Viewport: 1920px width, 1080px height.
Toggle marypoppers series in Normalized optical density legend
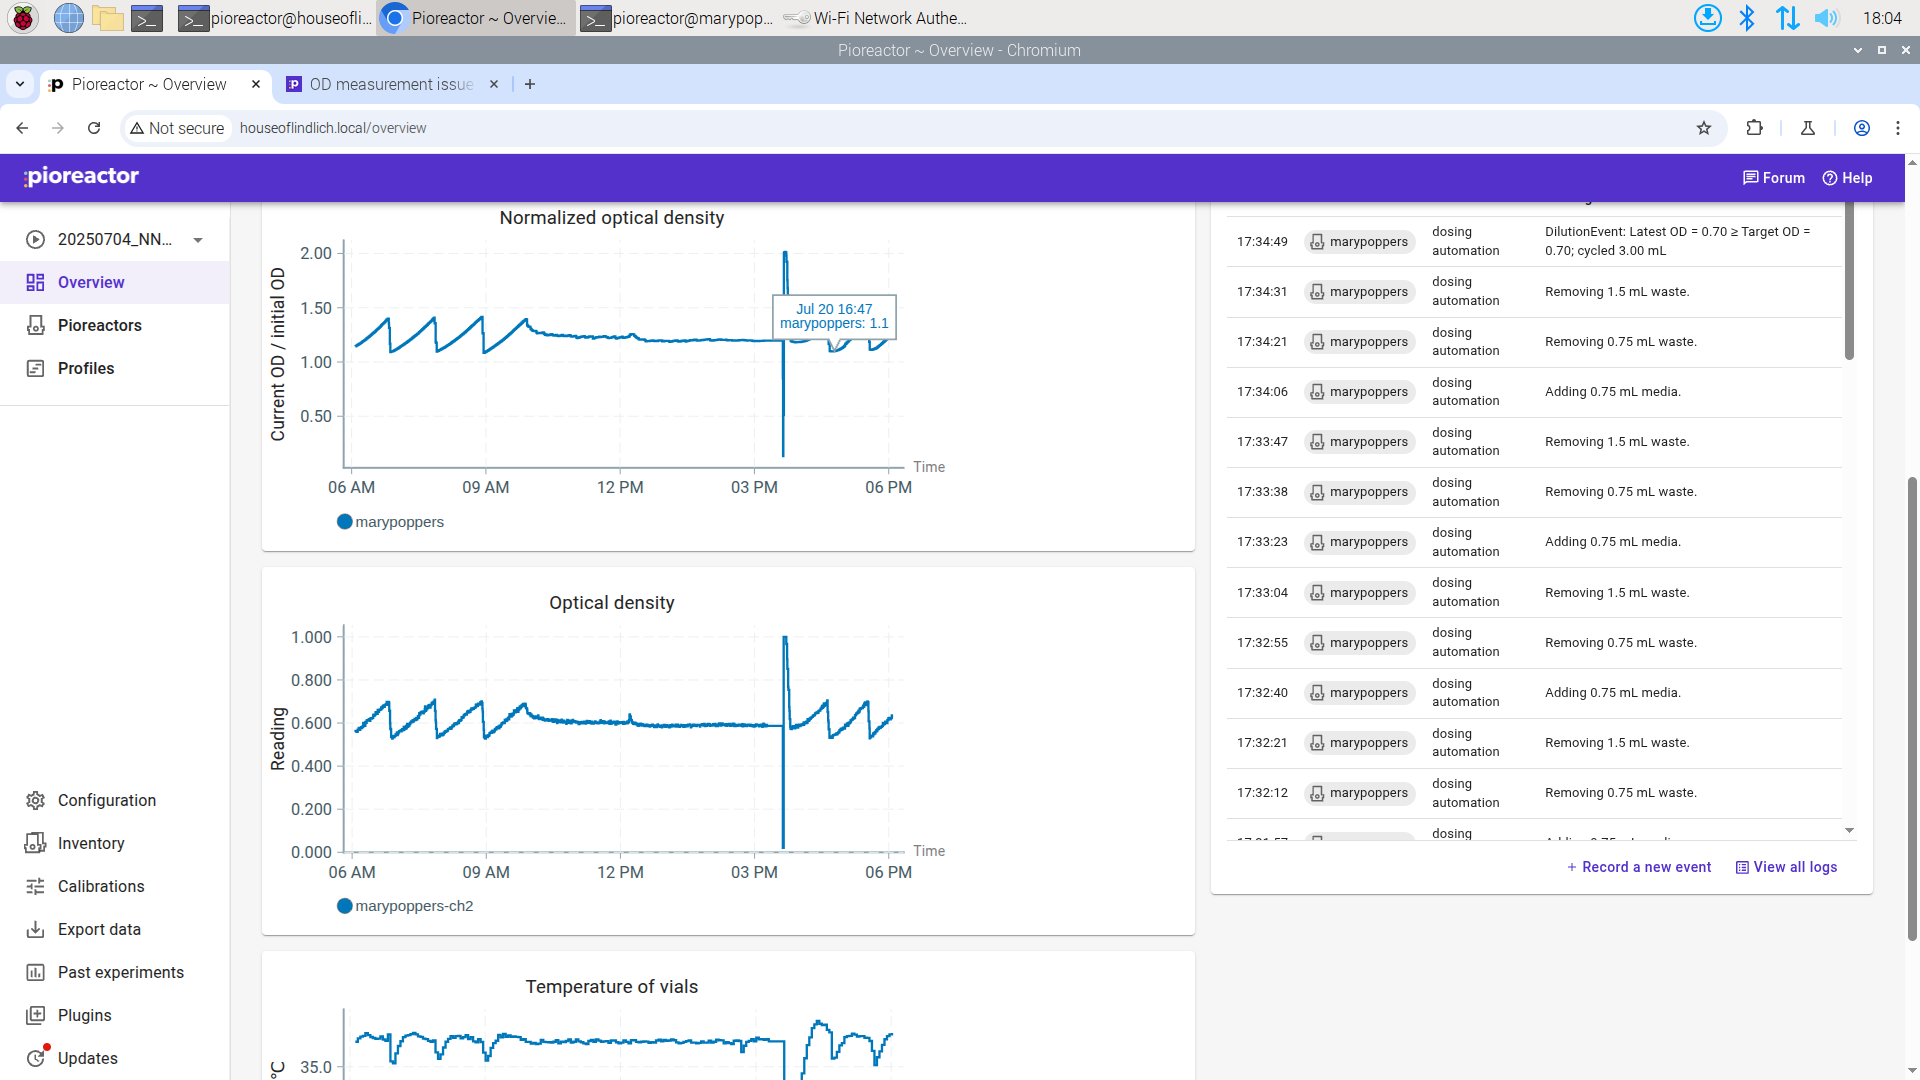click(390, 522)
